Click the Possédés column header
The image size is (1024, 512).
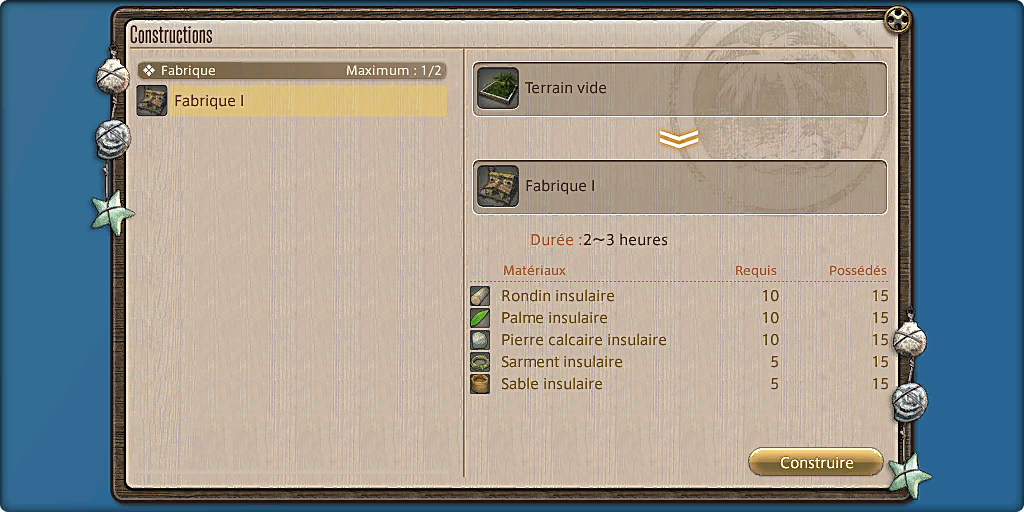(x=857, y=270)
